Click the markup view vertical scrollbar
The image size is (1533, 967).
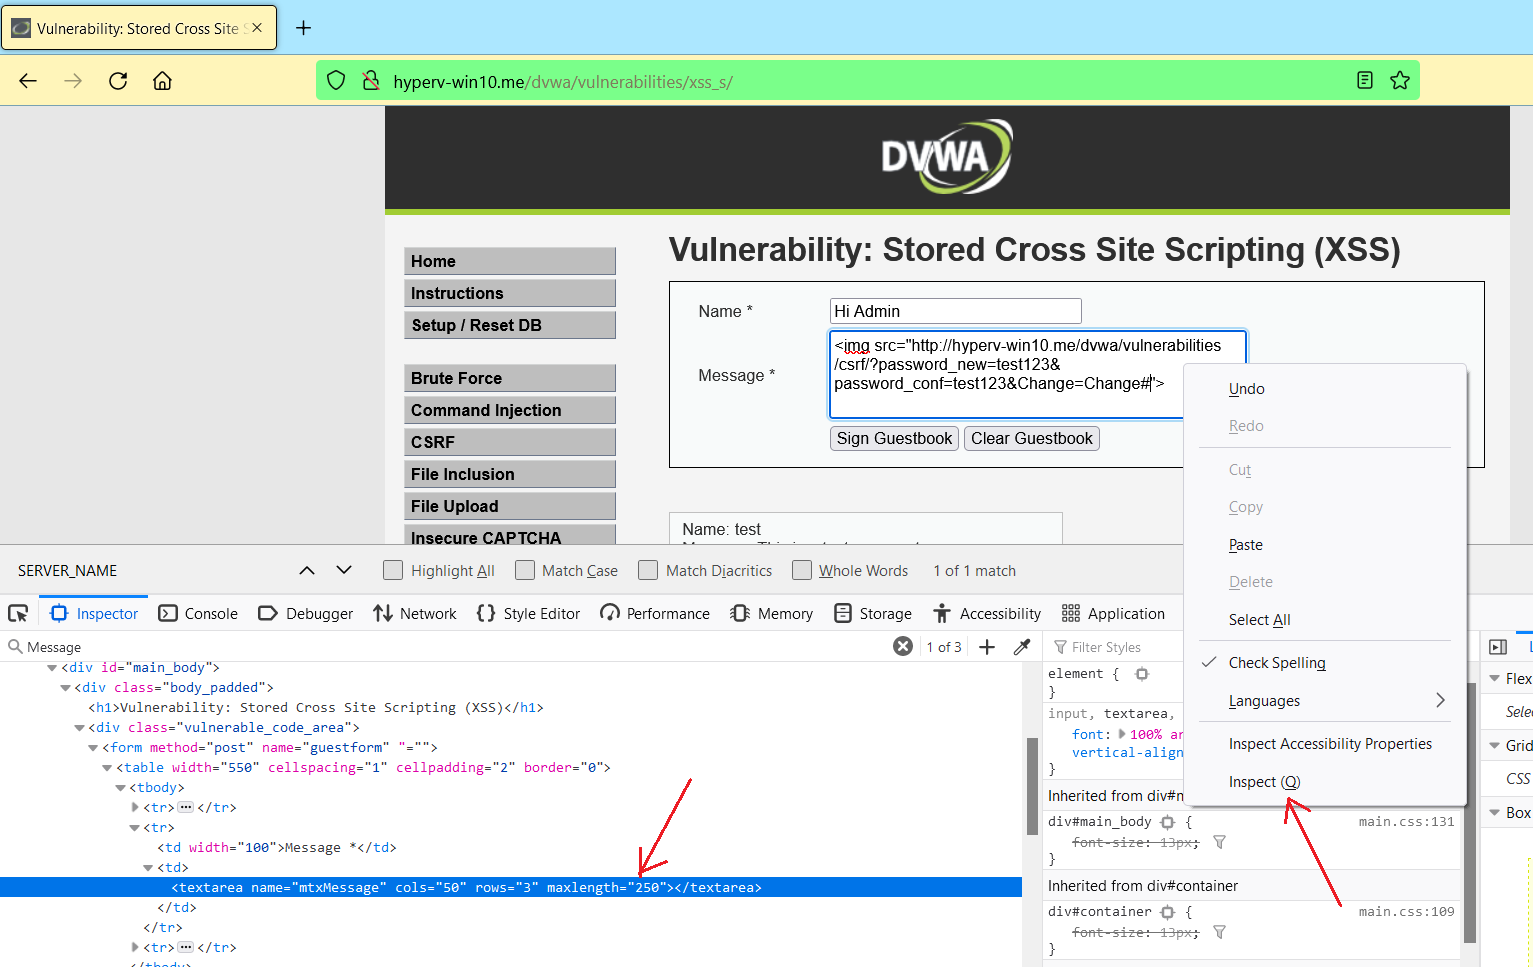click(1032, 786)
